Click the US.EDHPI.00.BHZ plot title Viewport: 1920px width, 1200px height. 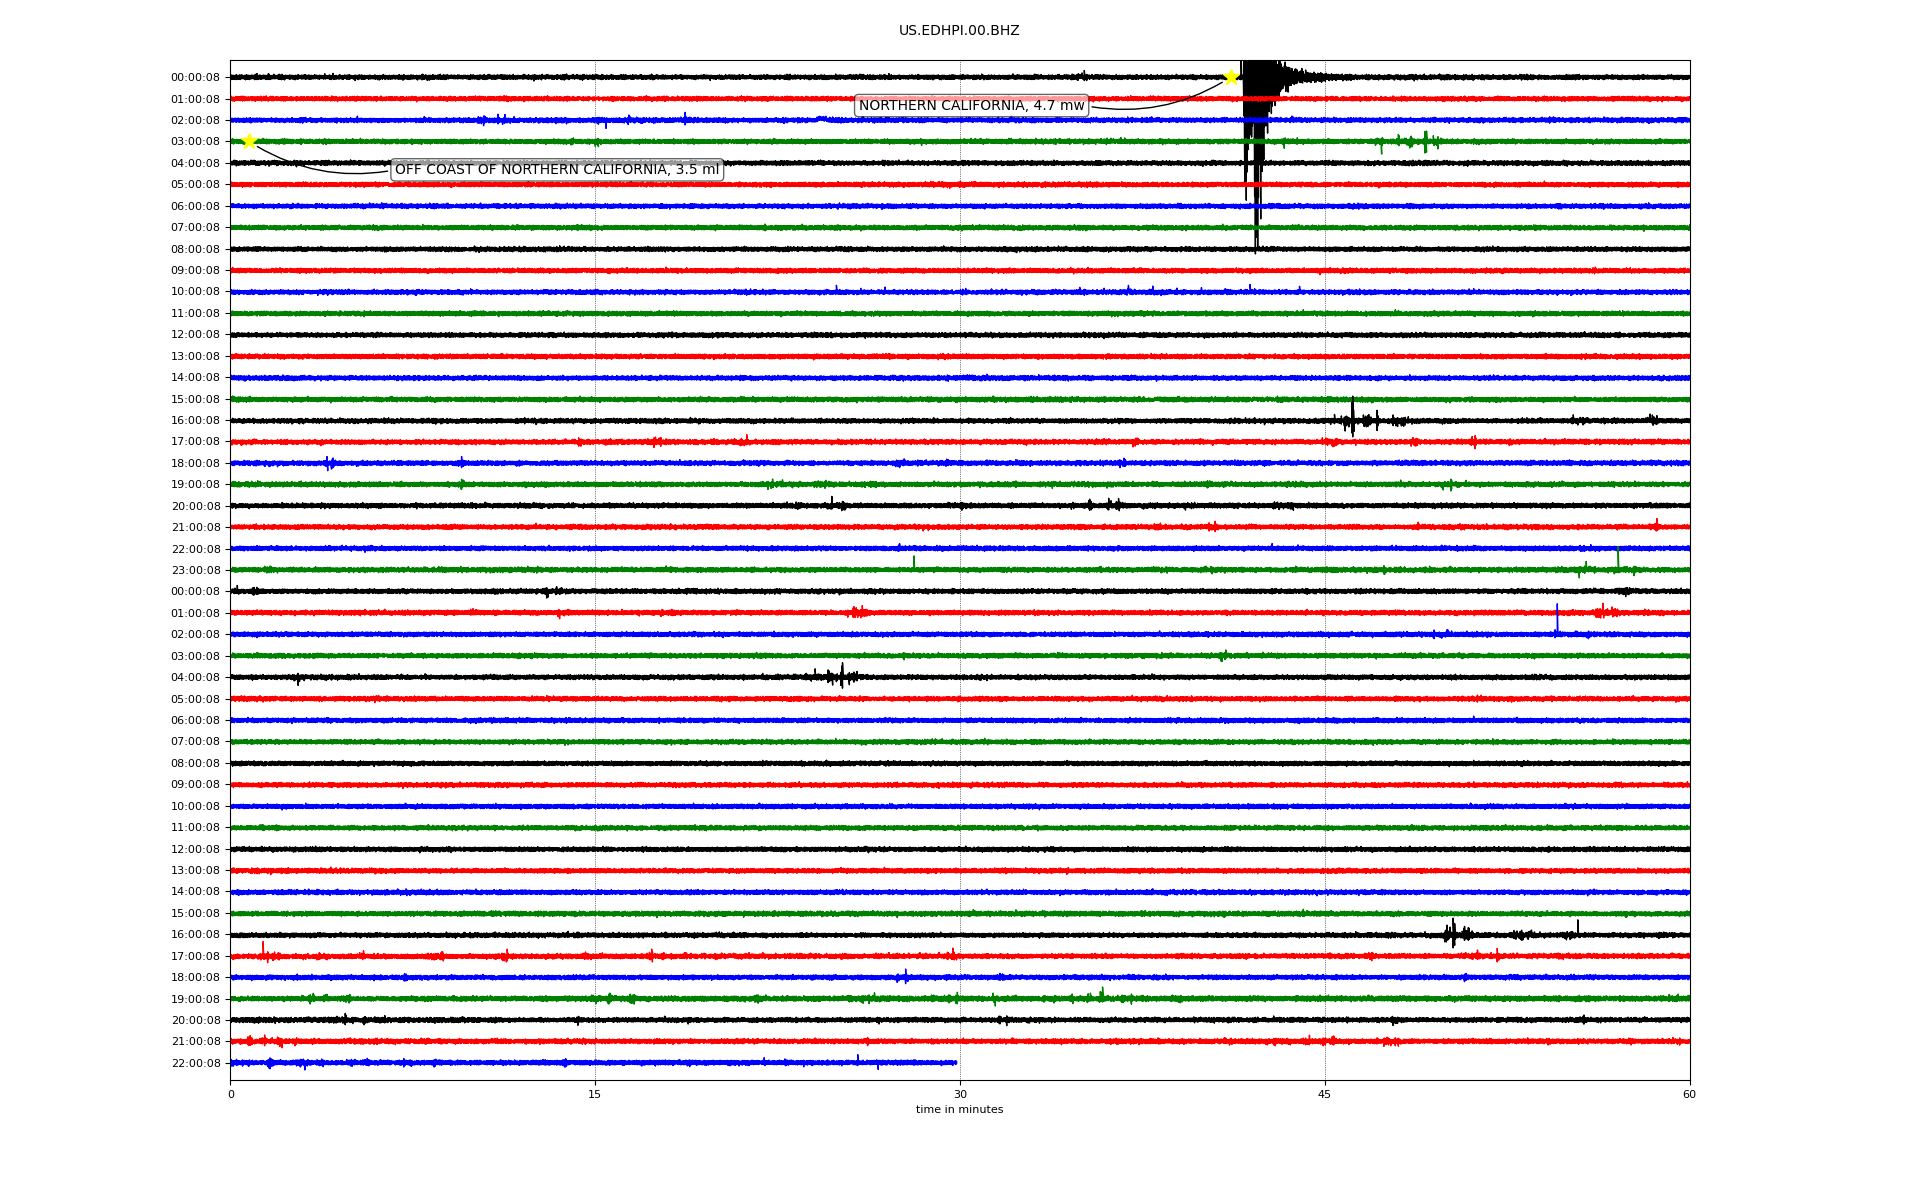[x=959, y=31]
